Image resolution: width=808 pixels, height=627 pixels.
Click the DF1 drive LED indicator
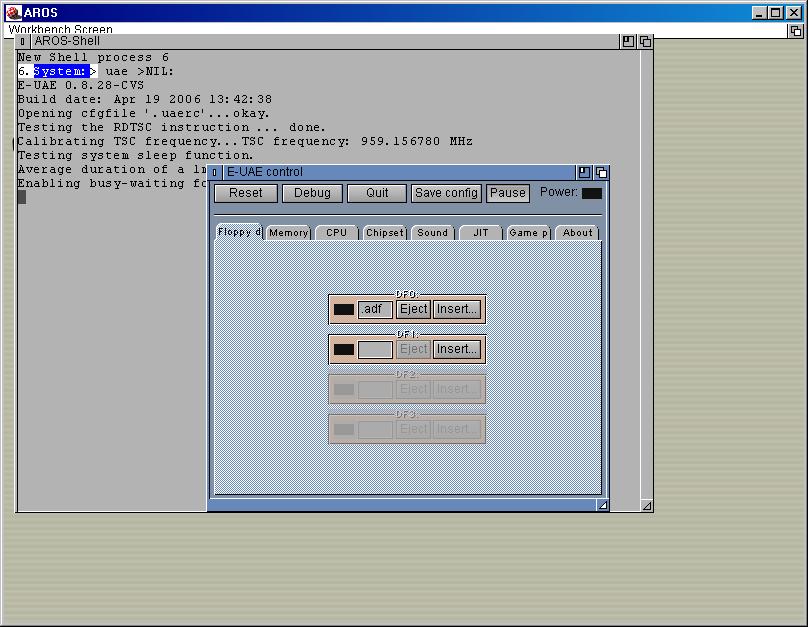344,350
